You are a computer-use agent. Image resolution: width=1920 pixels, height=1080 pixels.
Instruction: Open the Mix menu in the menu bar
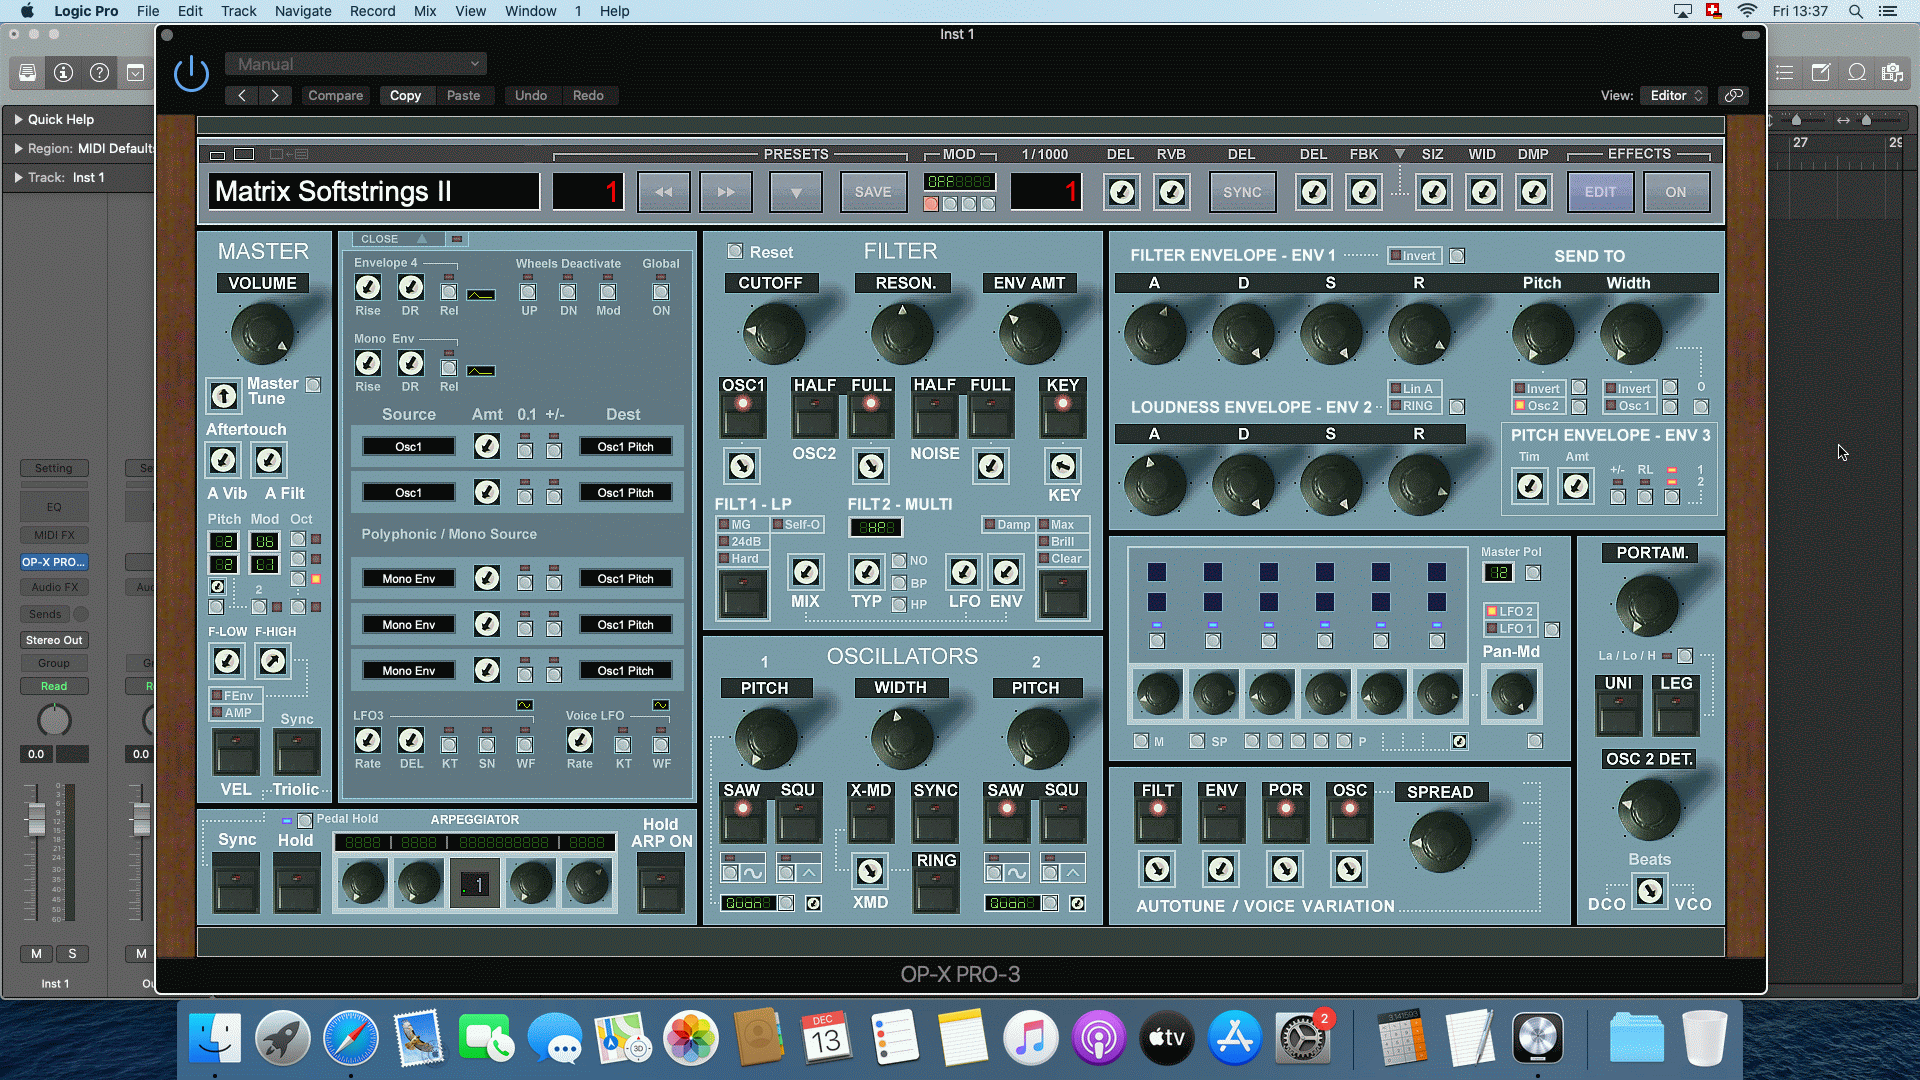[424, 11]
